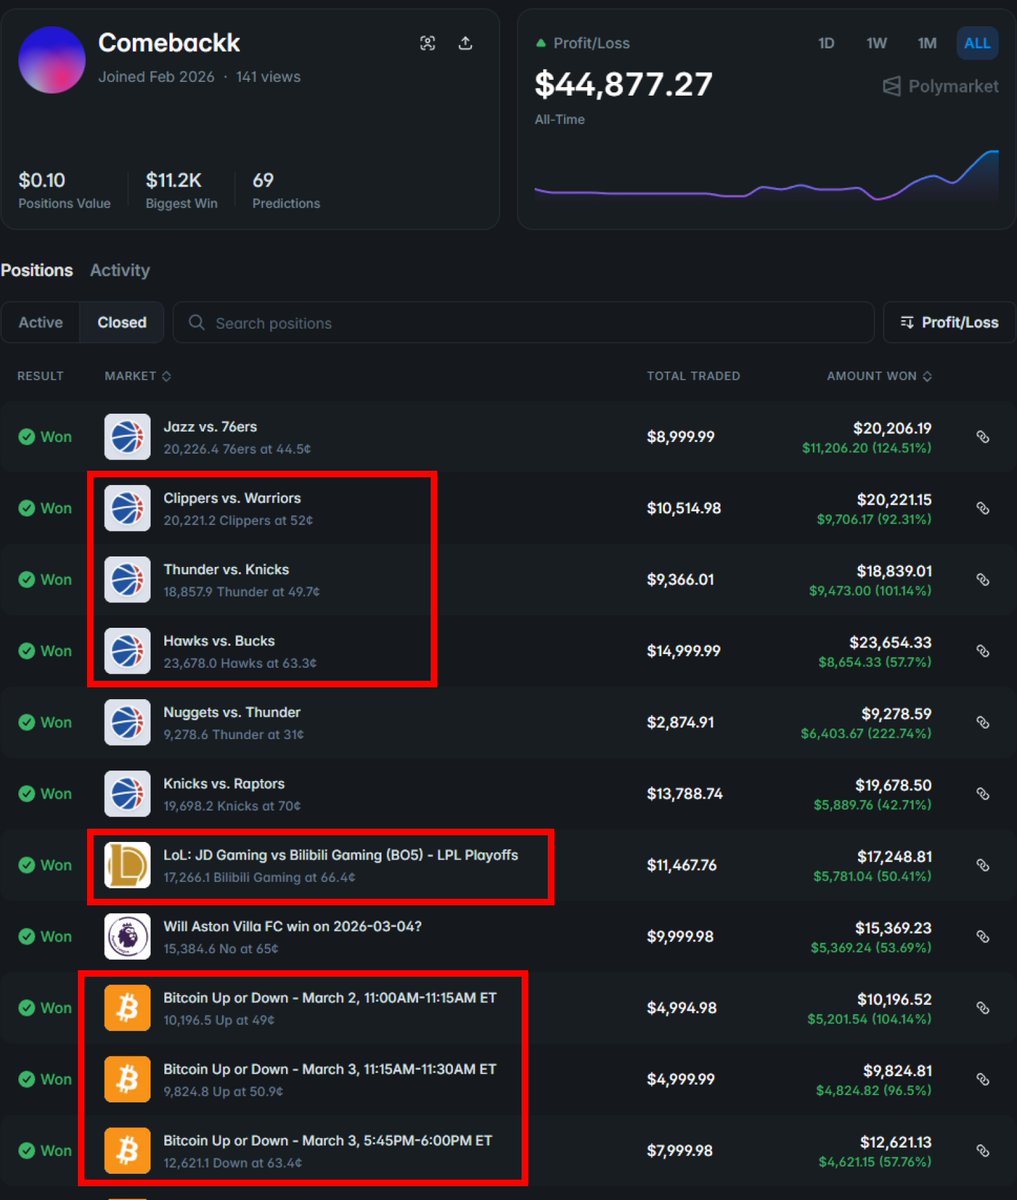Click NBA logo for Clippers vs. Warriors
This screenshot has width=1017, height=1200.
tap(127, 508)
